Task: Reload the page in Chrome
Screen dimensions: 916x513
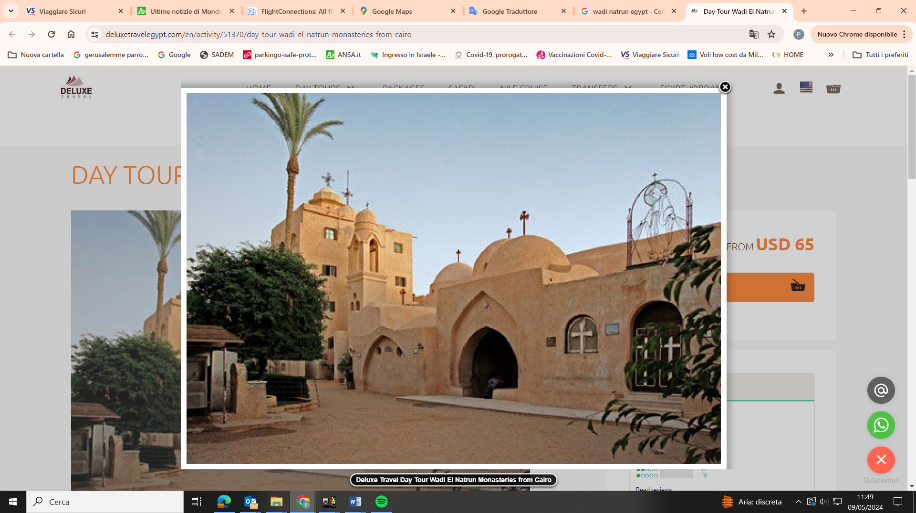Action: [x=51, y=34]
